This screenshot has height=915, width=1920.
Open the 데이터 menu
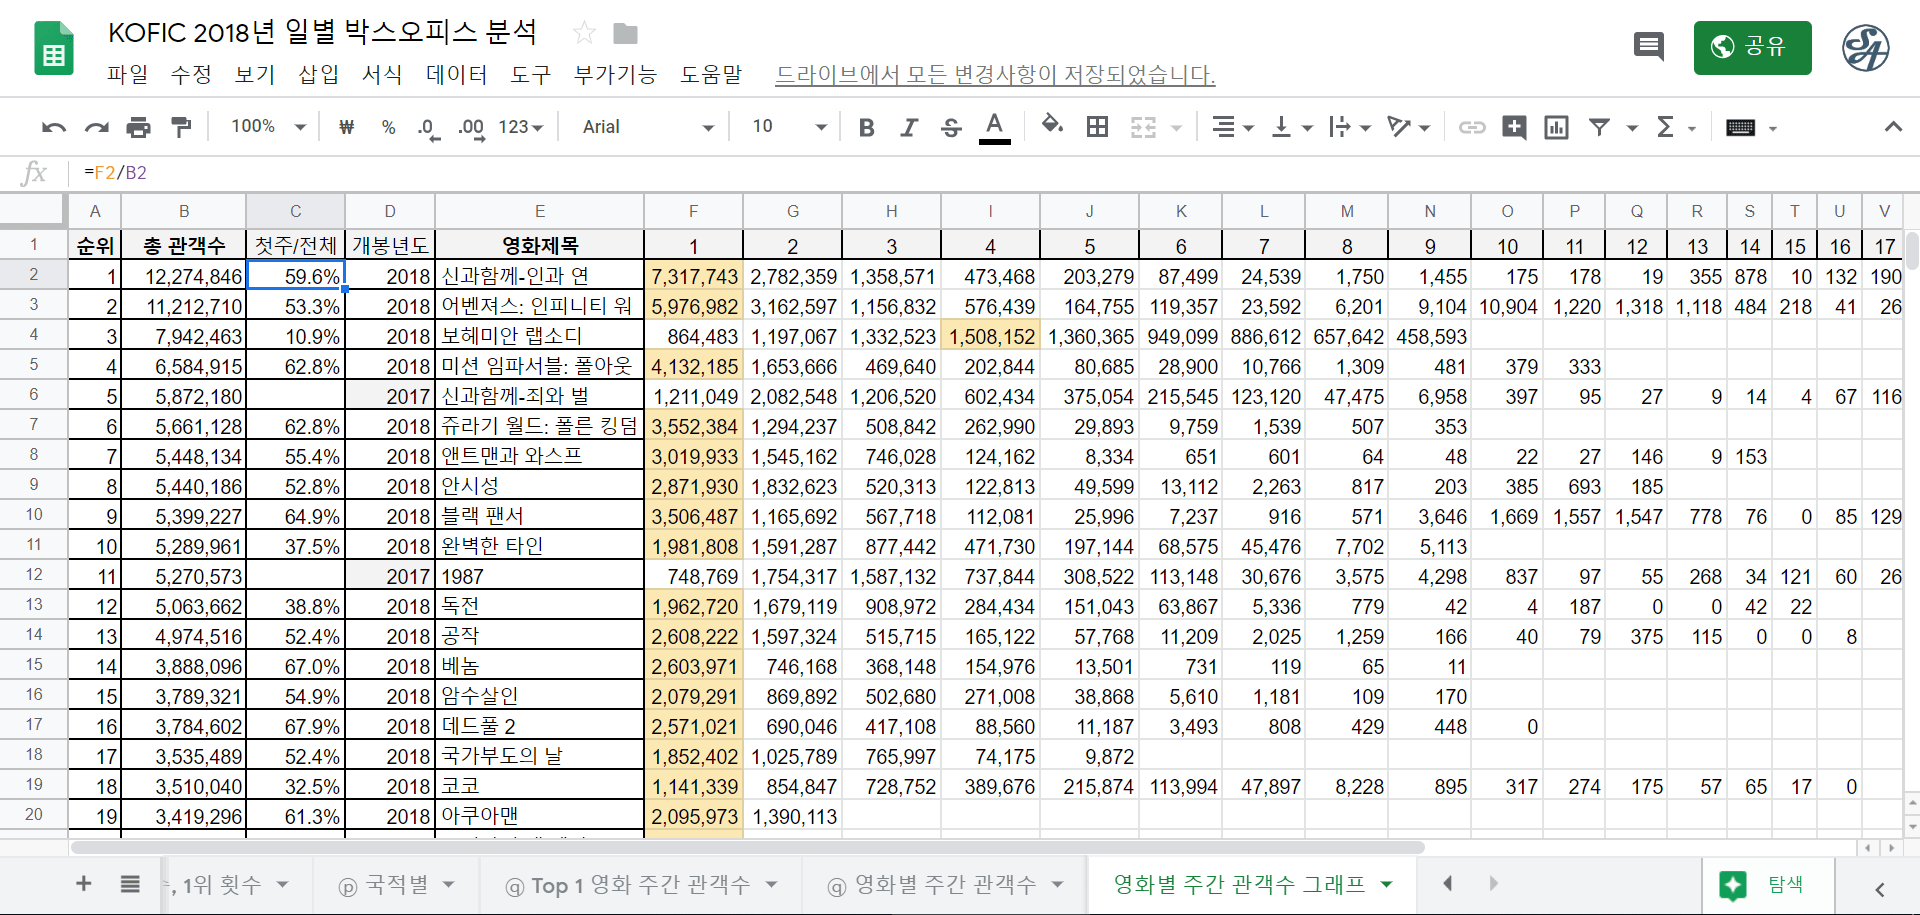pyautogui.click(x=456, y=75)
